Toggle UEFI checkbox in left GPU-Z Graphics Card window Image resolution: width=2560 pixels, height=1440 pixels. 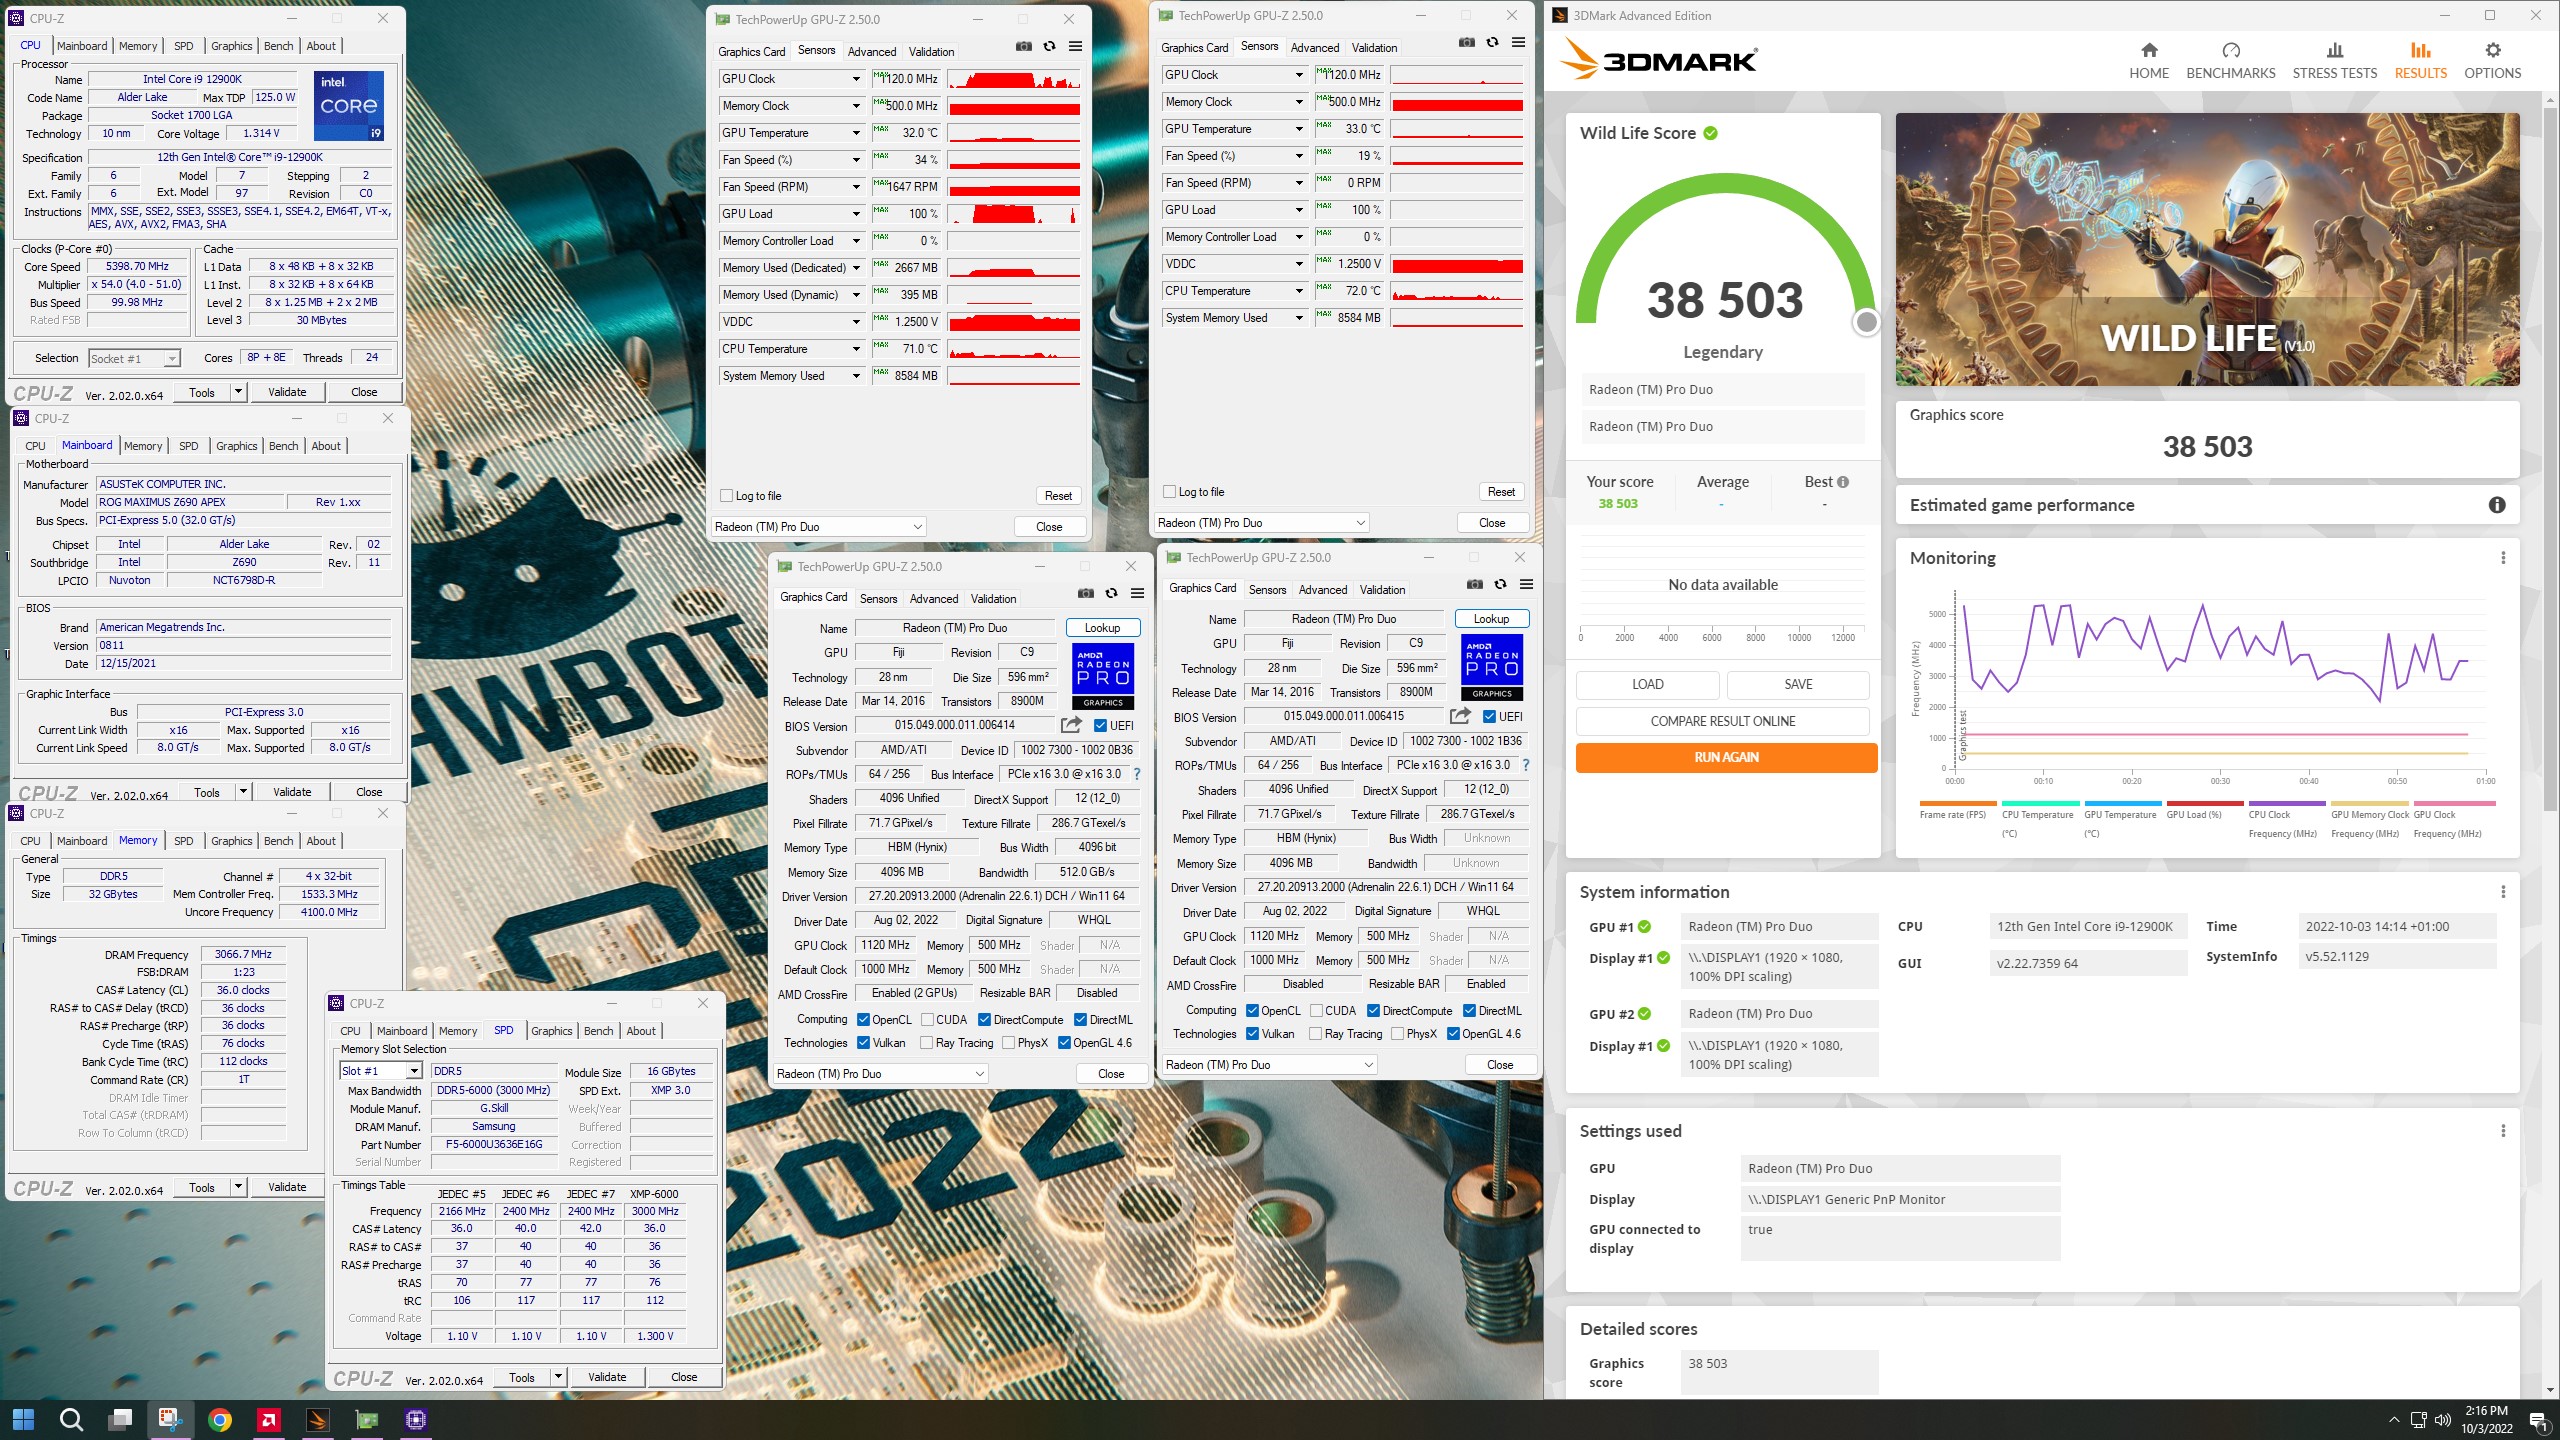click(x=1100, y=726)
